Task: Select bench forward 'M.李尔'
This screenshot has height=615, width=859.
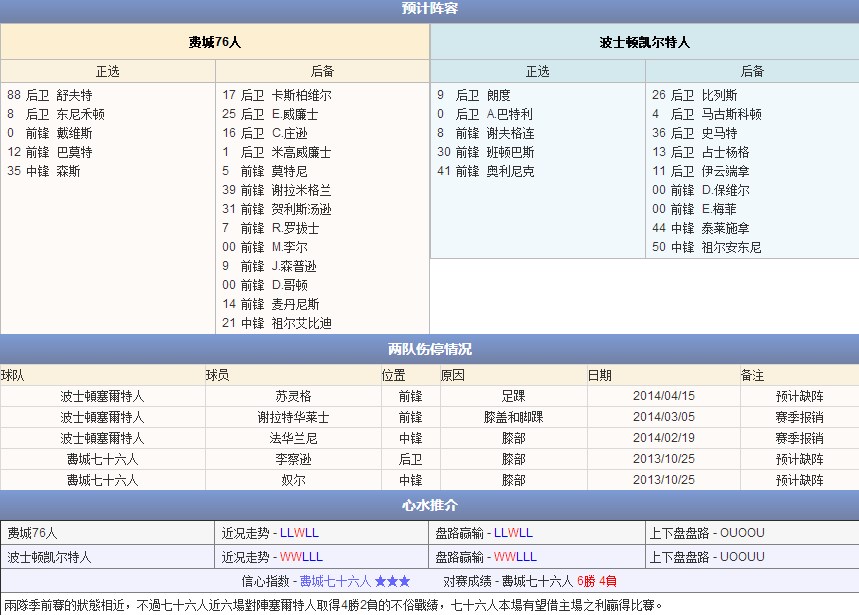Action: tap(289, 247)
